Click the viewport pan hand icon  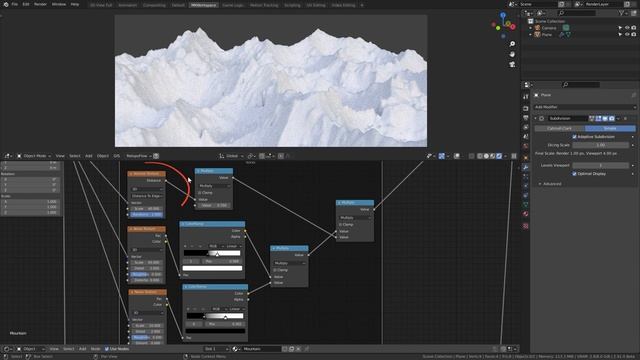[x=512, y=54]
